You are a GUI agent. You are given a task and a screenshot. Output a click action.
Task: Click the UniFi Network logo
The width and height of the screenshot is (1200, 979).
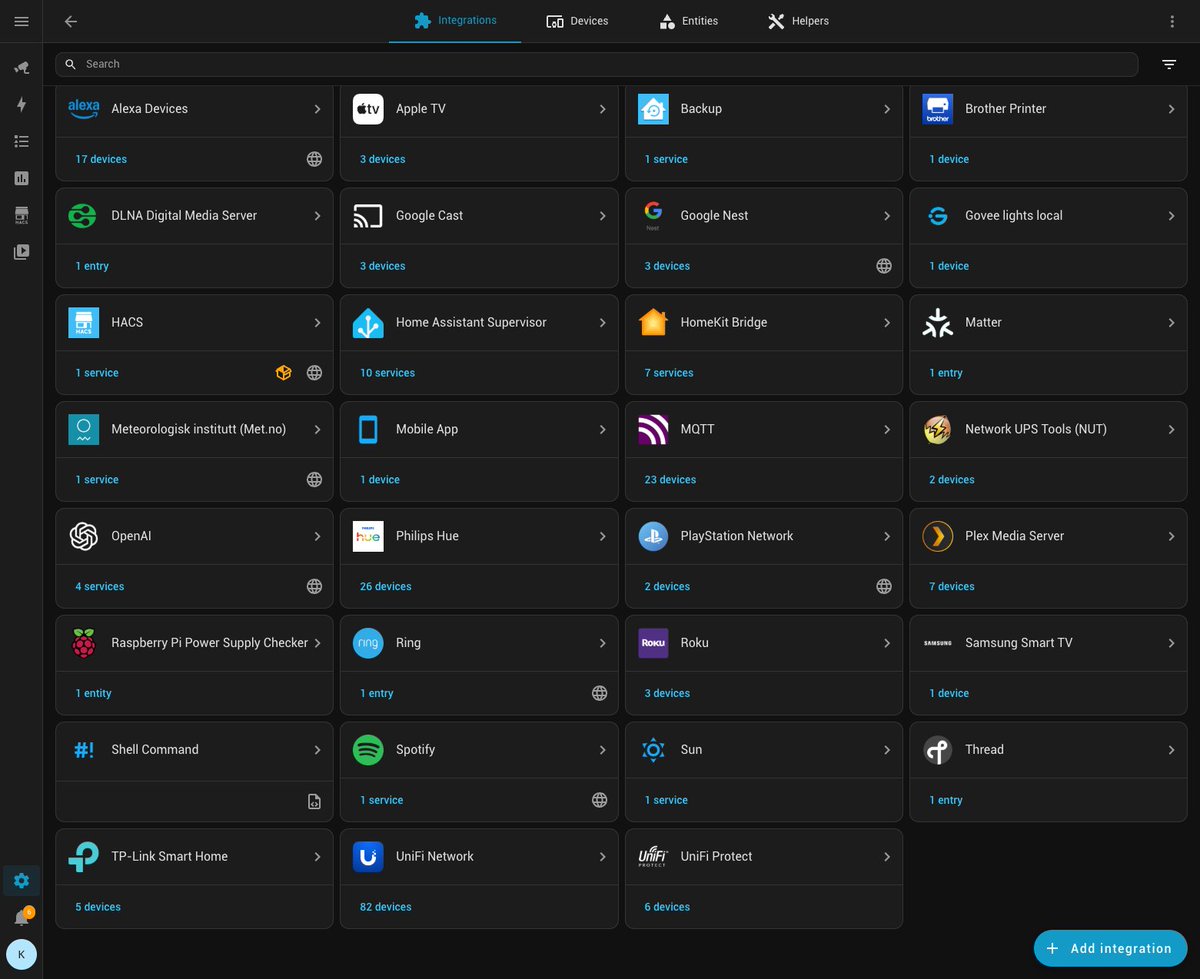[x=368, y=857]
